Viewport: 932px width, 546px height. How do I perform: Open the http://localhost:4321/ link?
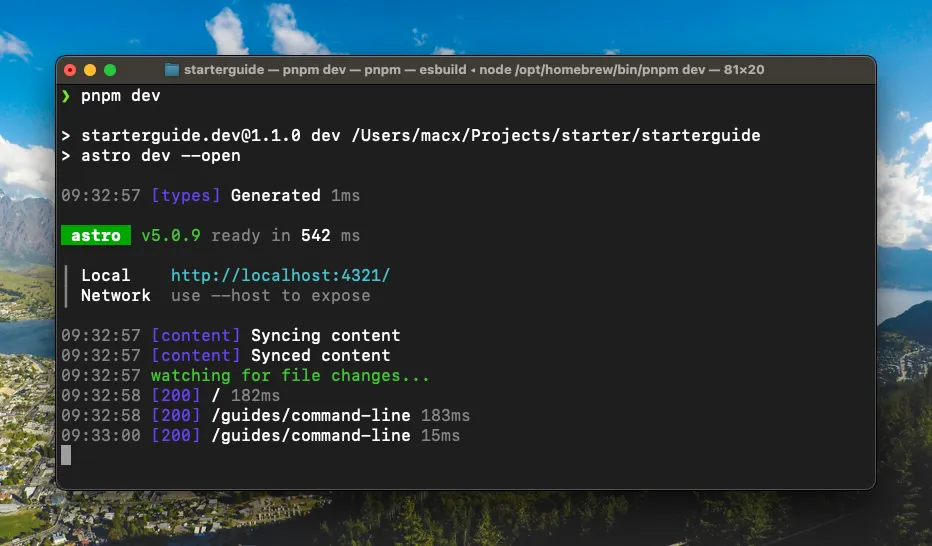280,276
